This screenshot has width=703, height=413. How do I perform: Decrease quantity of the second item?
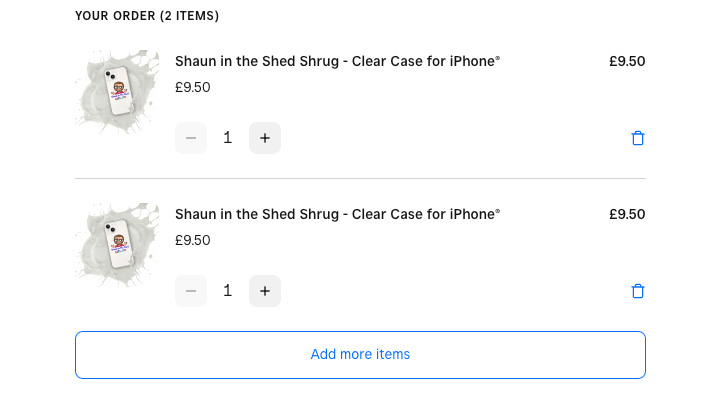pyautogui.click(x=191, y=291)
